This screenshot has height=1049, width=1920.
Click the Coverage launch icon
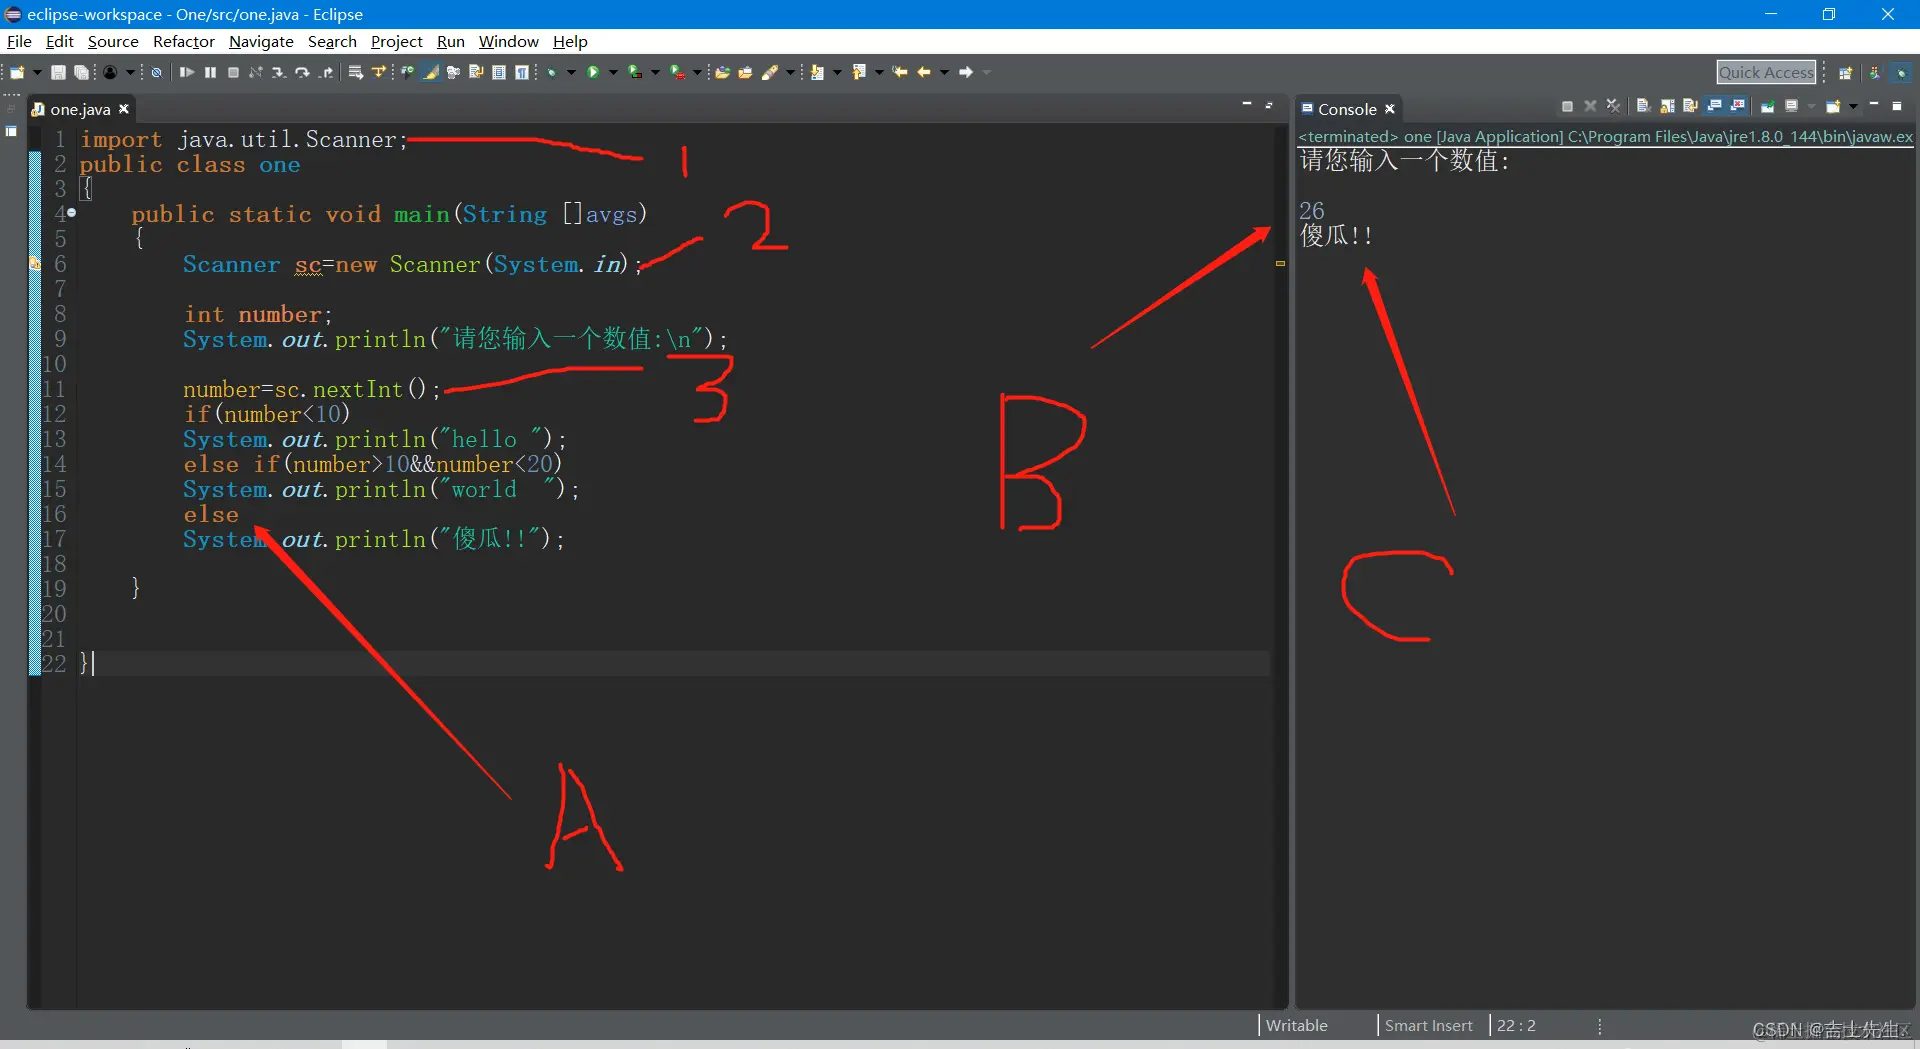point(634,72)
